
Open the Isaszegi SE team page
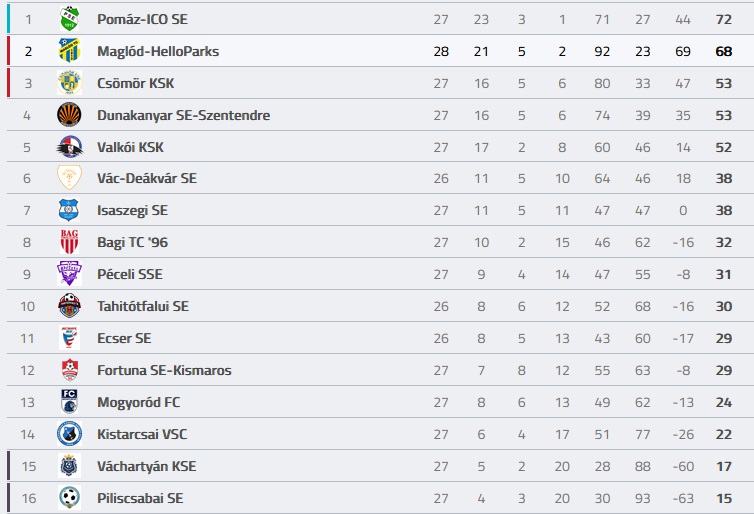pyautogui.click(x=132, y=211)
